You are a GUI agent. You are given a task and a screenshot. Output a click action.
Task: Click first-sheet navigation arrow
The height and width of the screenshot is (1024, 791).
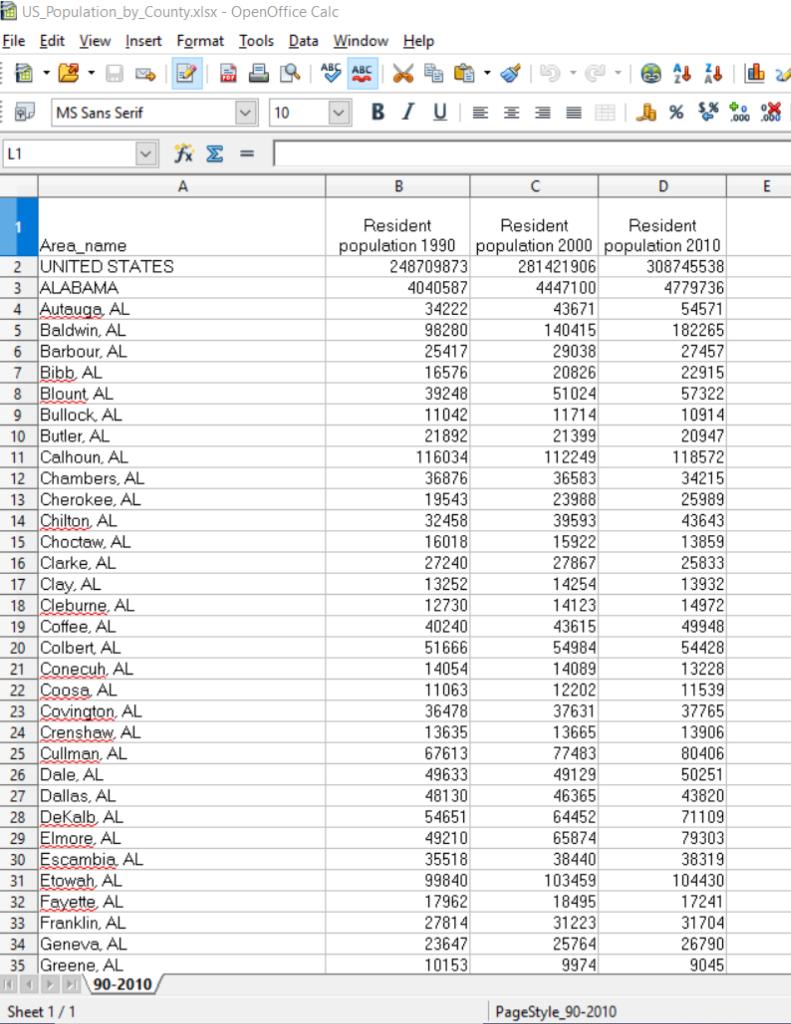8,984
